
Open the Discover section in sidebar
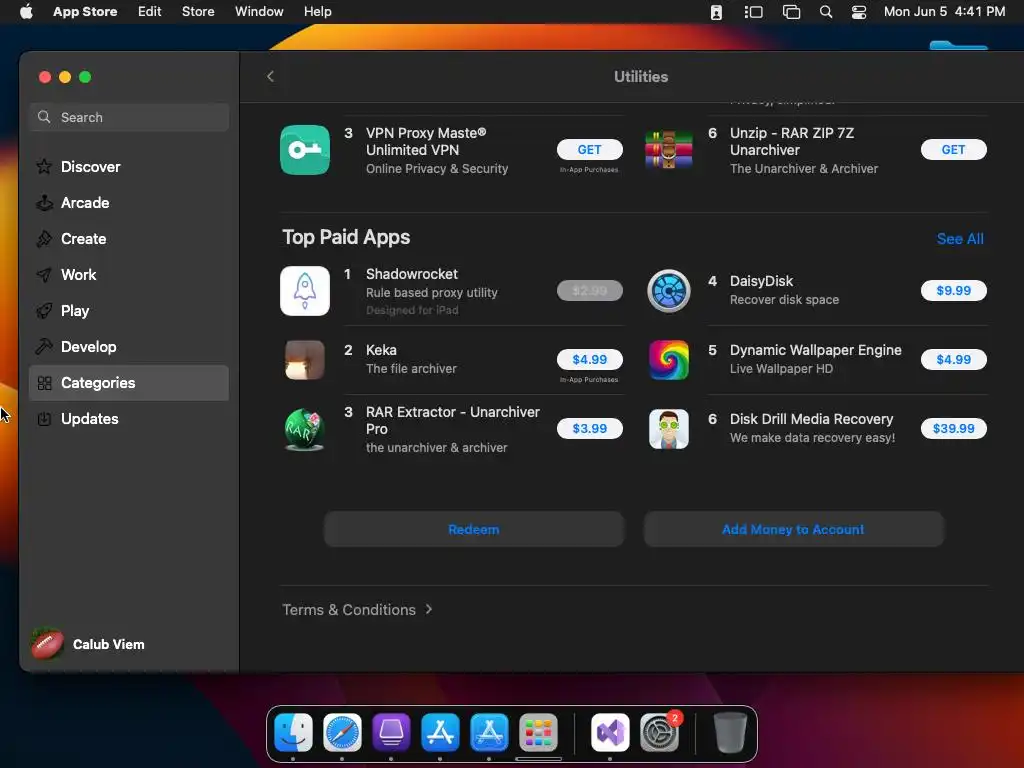[x=129, y=167]
